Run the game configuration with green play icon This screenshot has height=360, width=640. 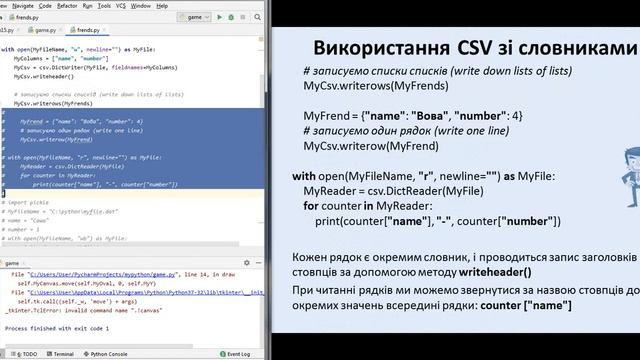click(220, 17)
